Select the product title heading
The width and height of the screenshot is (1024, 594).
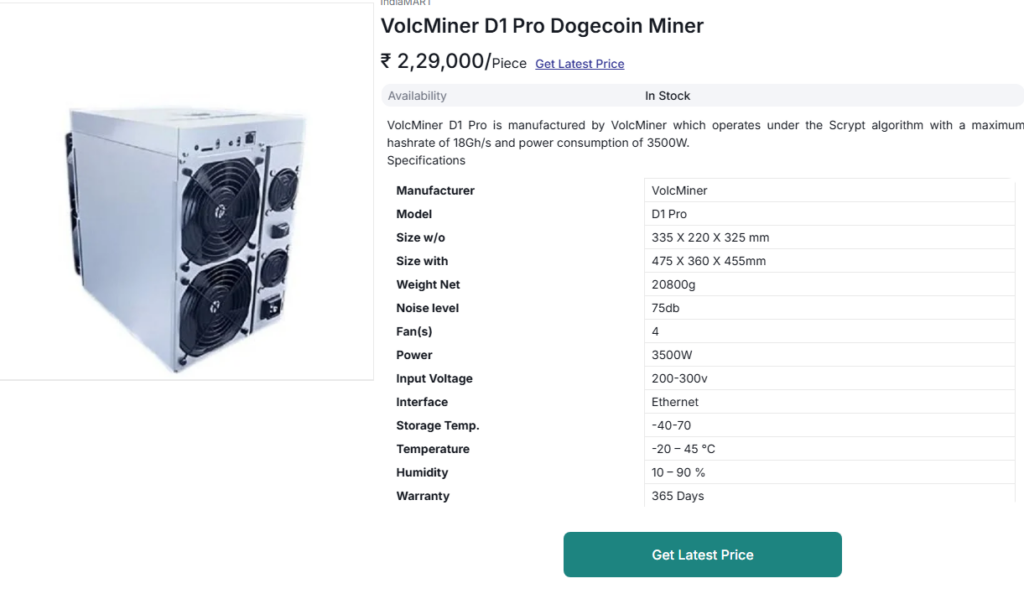[x=542, y=26]
